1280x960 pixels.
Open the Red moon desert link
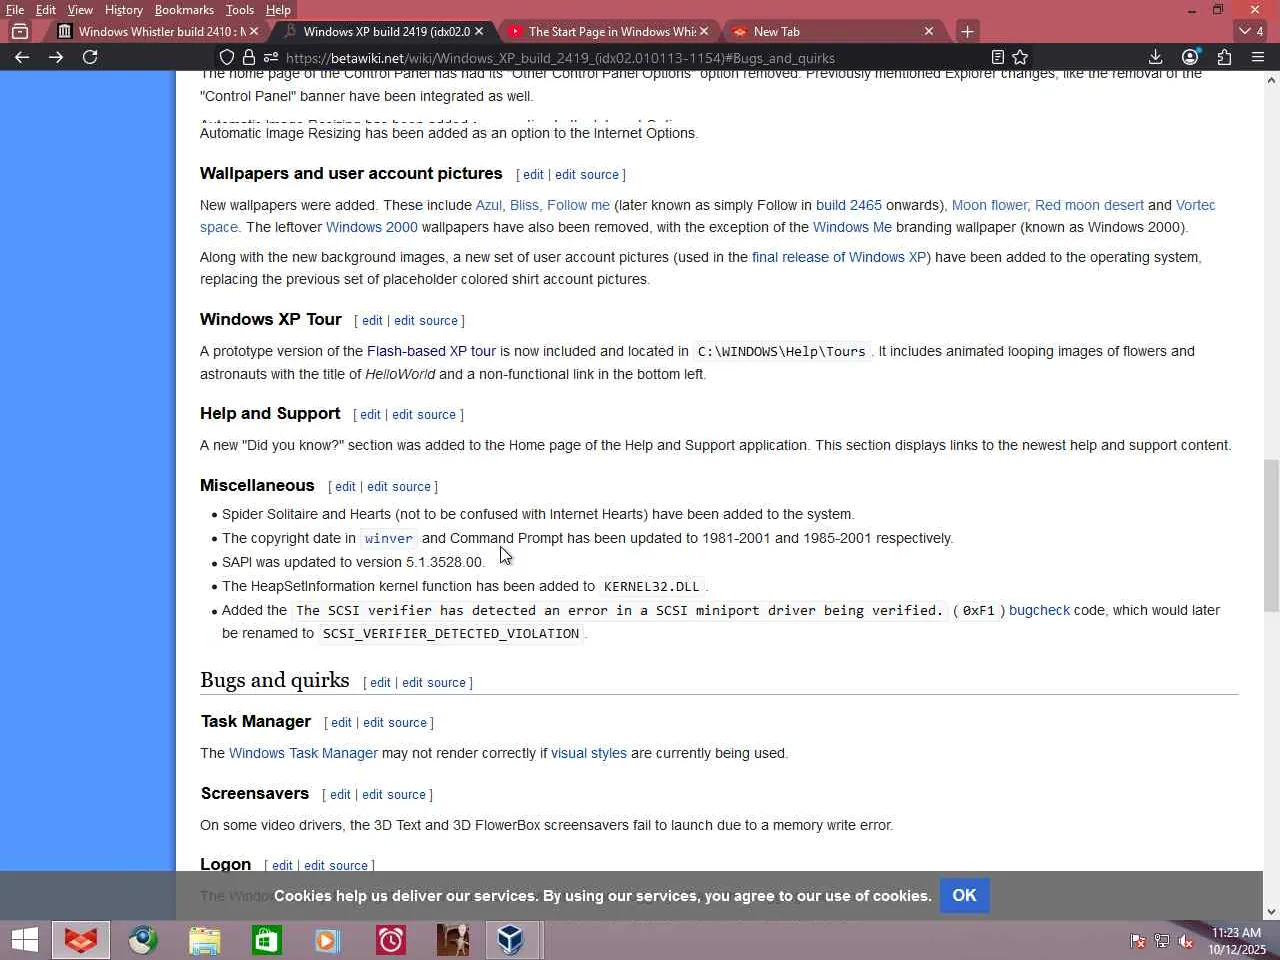coord(1089,205)
